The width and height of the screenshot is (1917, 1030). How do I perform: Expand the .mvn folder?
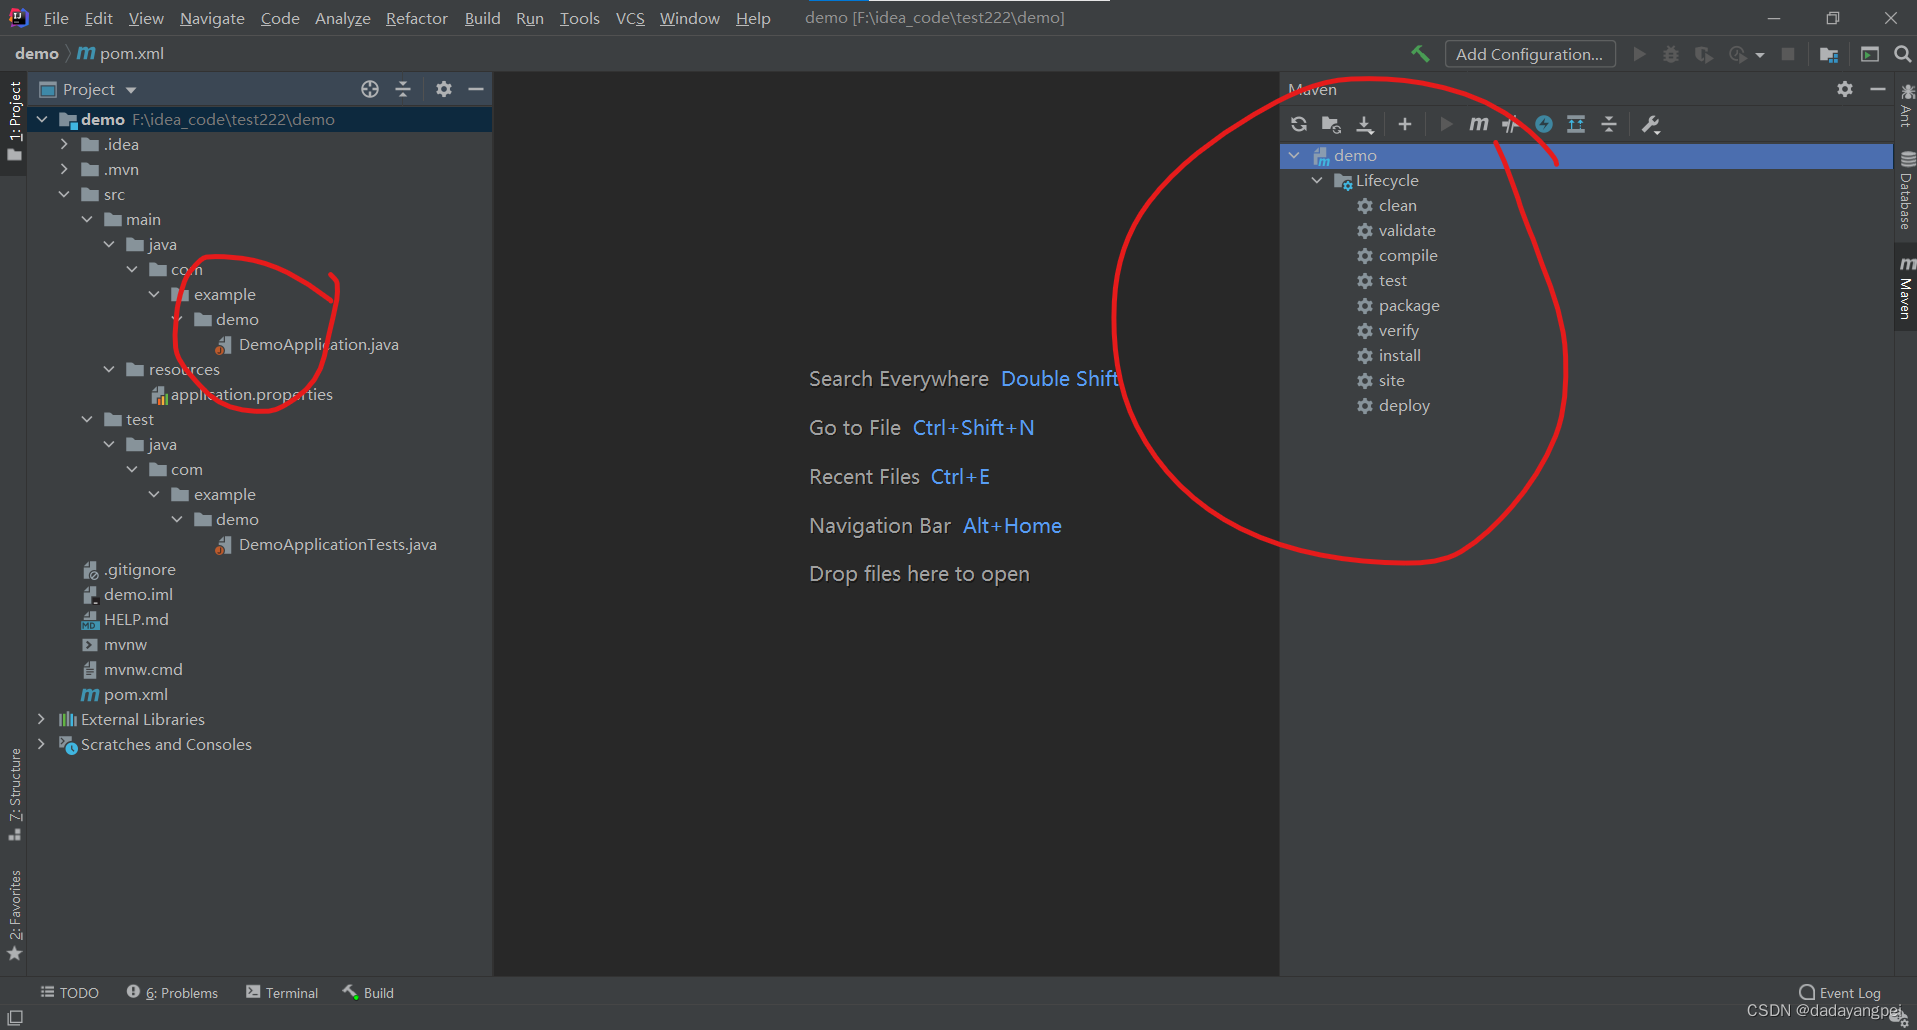[64, 169]
